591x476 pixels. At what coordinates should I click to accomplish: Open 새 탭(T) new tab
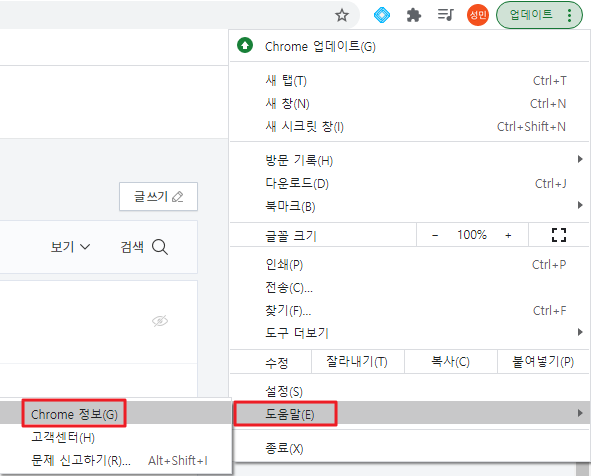coord(409,81)
